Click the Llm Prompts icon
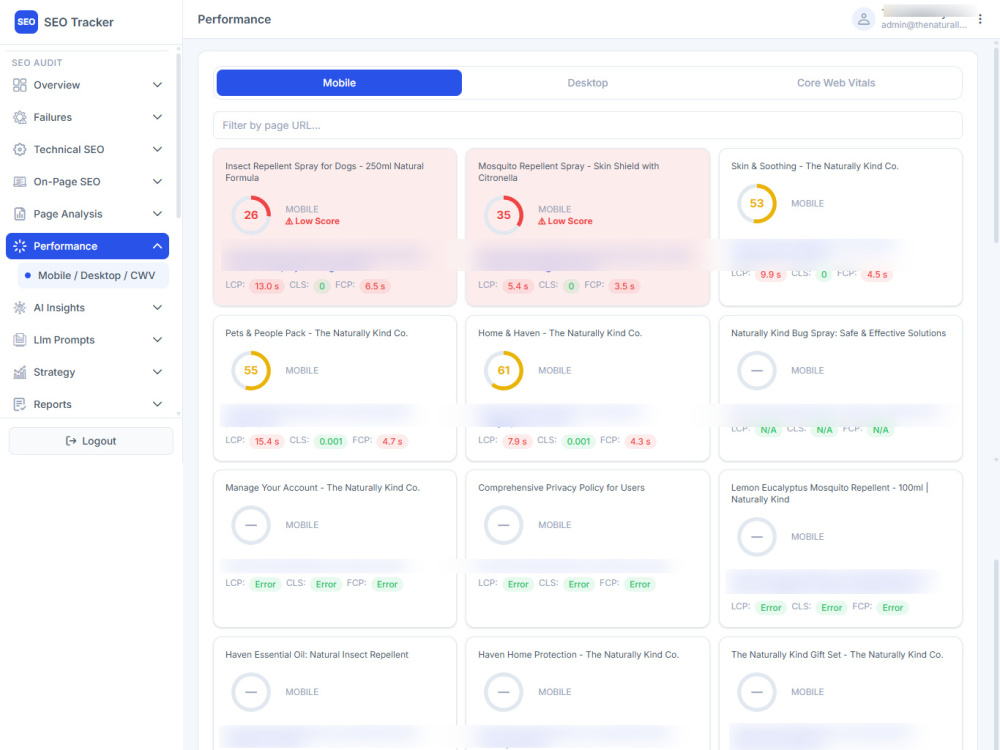1000x750 pixels. (x=20, y=340)
